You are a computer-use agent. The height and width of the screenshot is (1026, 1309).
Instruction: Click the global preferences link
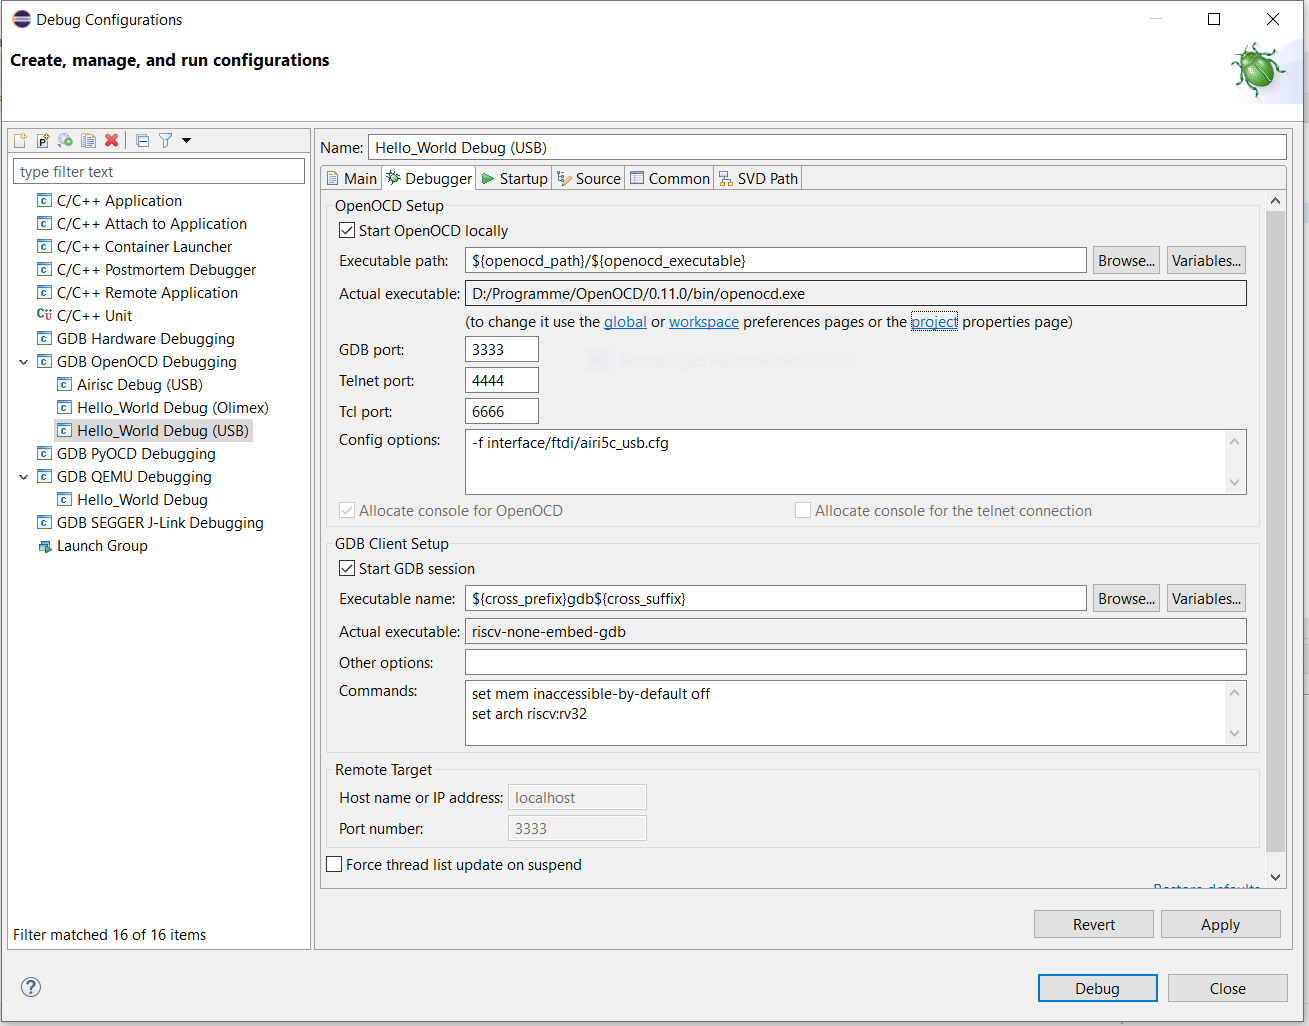(625, 322)
